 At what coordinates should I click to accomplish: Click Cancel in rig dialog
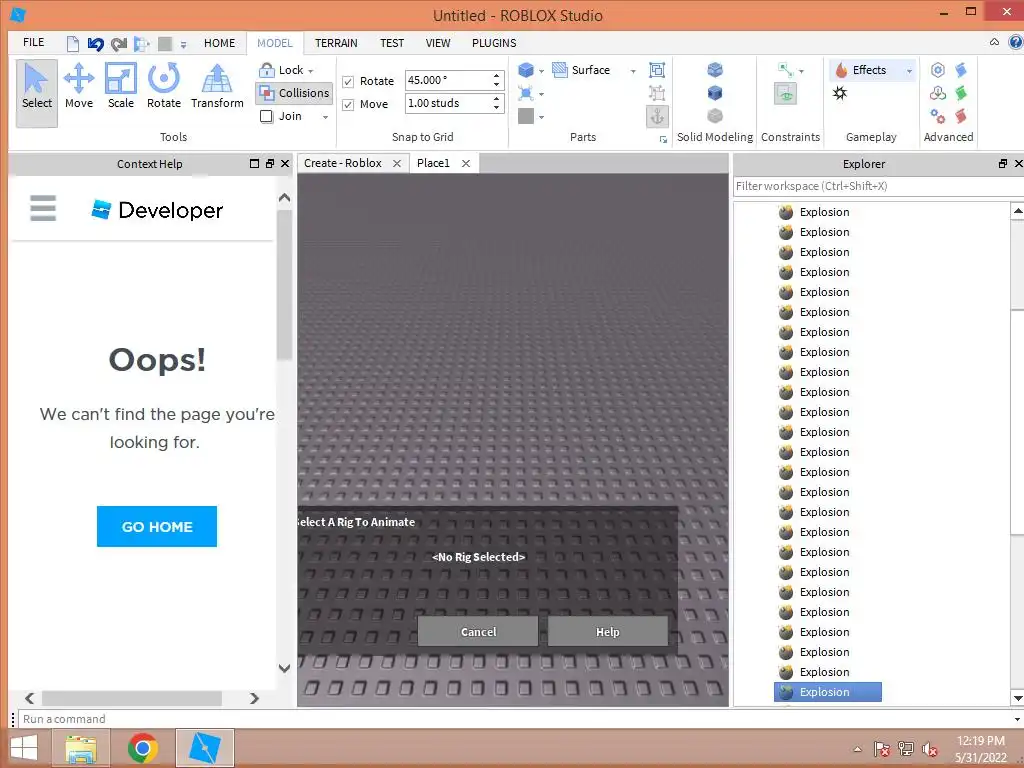pyautogui.click(x=478, y=632)
